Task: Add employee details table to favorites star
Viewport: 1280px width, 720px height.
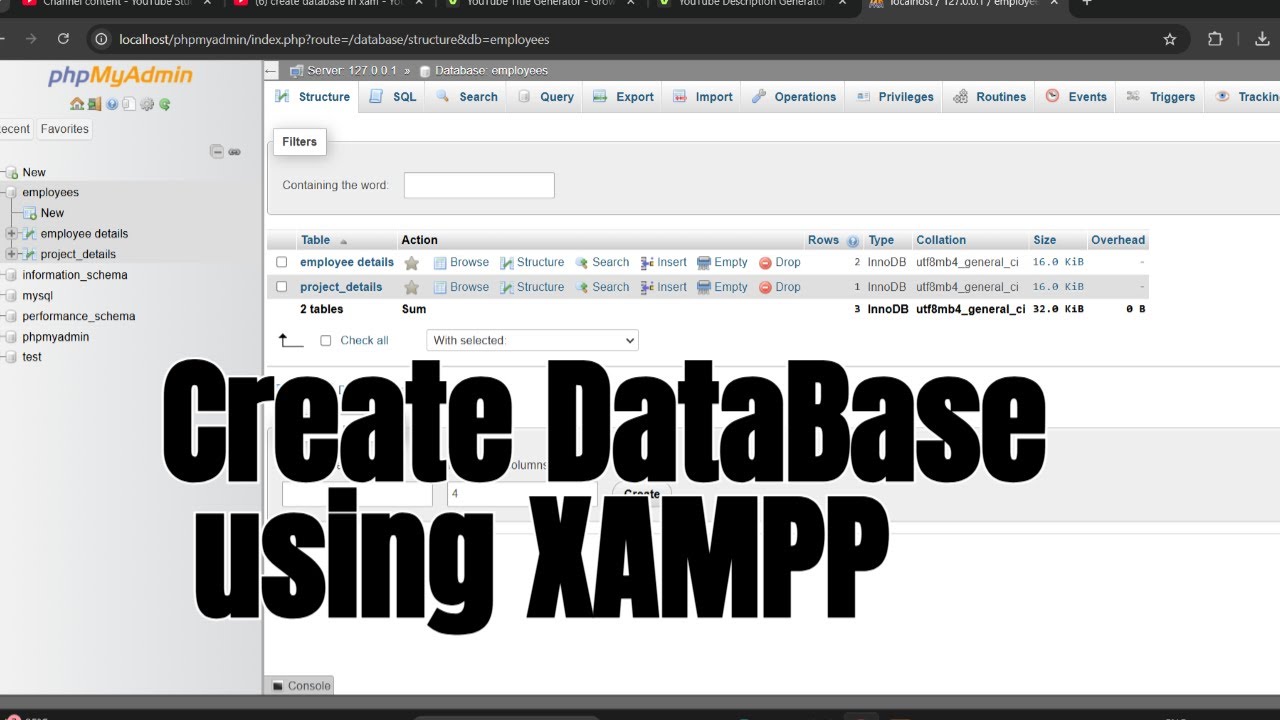Action: [x=411, y=263]
